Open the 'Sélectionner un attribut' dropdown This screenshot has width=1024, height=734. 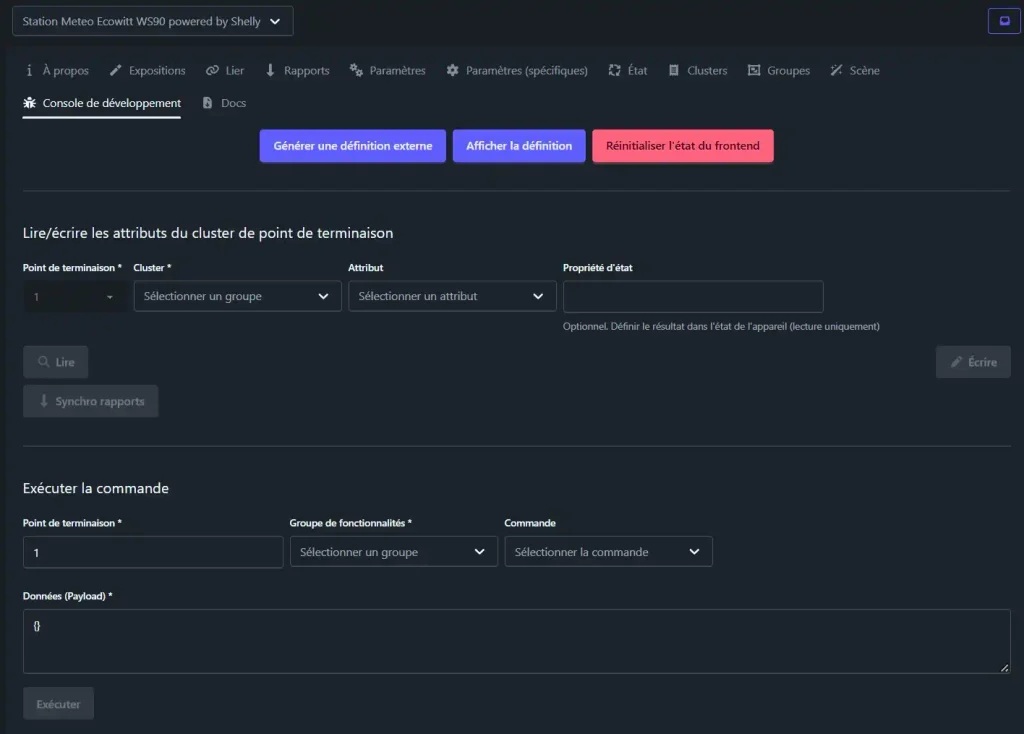[452, 296]
